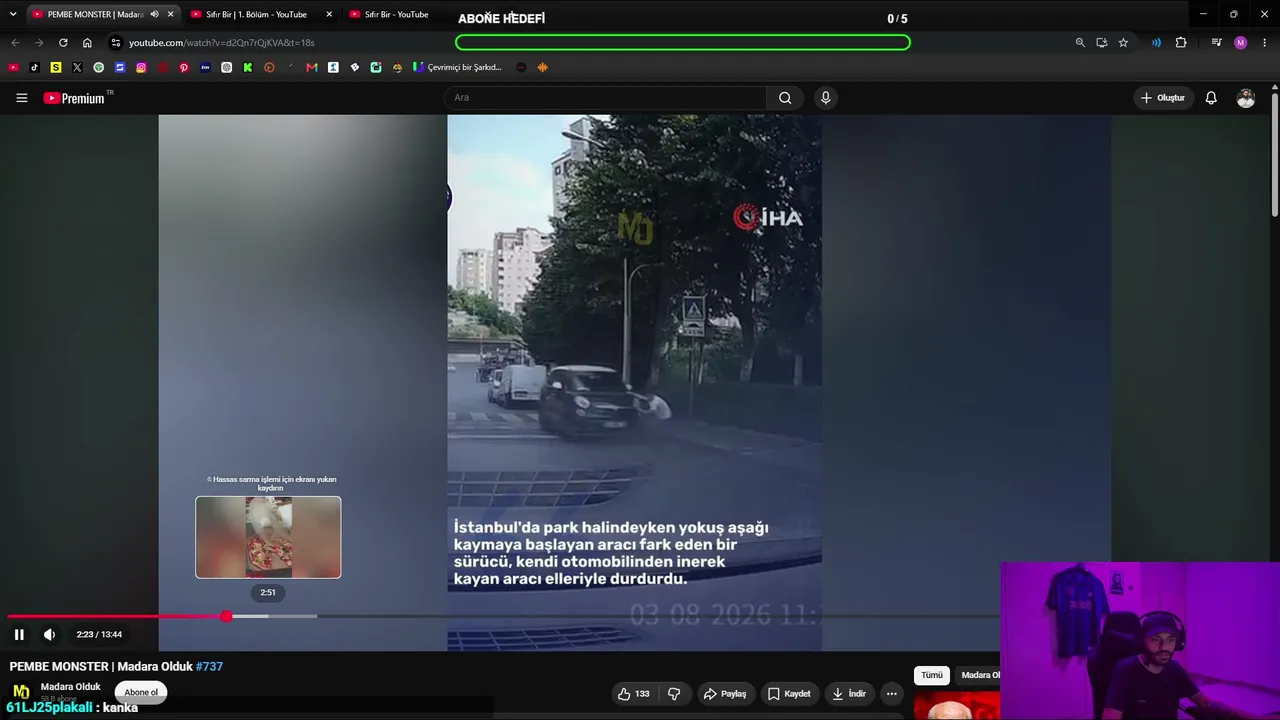Screen dimensions: 1280x720
Task: Dislike the video with thumbs down
Action: pos(674,694)
